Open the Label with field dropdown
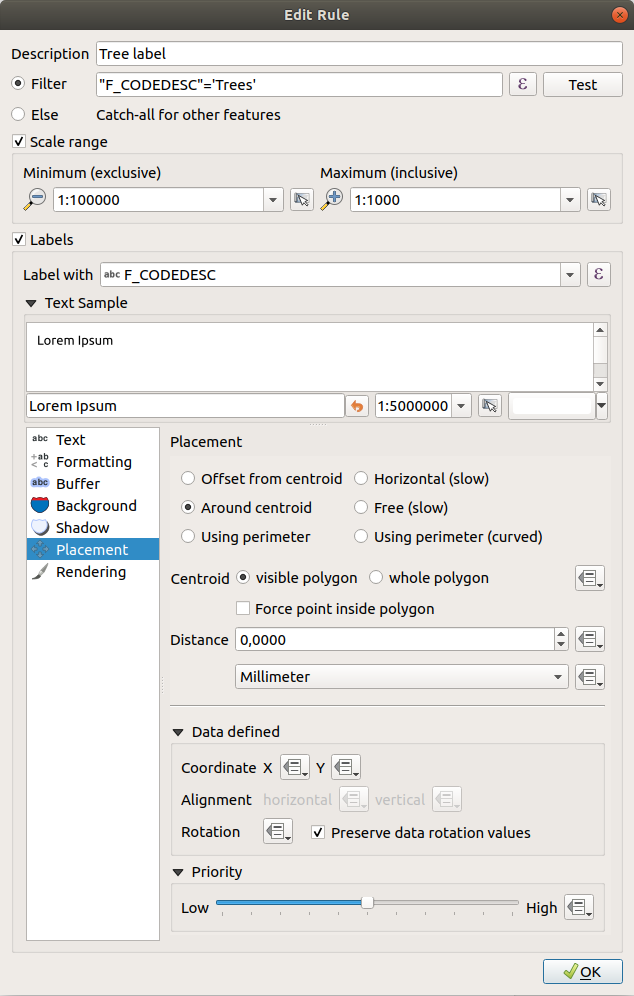This screenshot has height=996, width=634. (x=567, y=273)
